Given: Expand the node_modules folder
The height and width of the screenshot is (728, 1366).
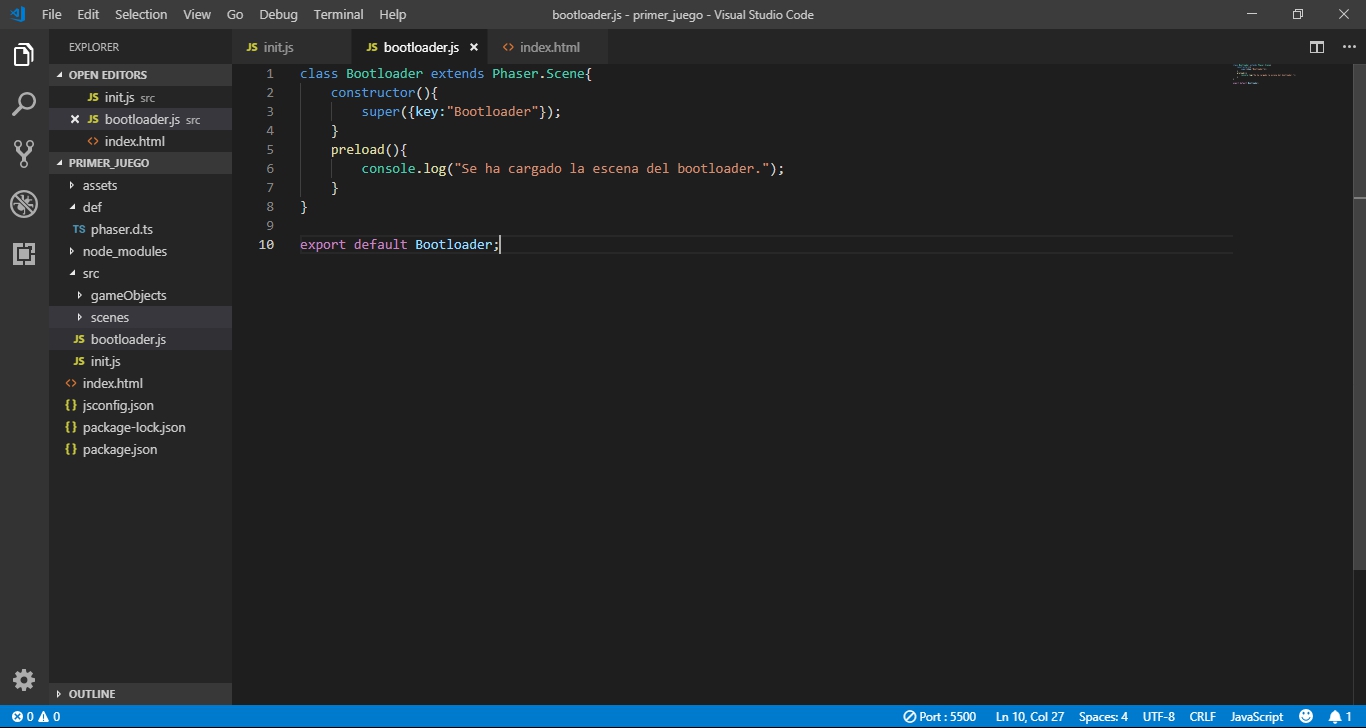Looking at the screenshot, I should 124,251.
